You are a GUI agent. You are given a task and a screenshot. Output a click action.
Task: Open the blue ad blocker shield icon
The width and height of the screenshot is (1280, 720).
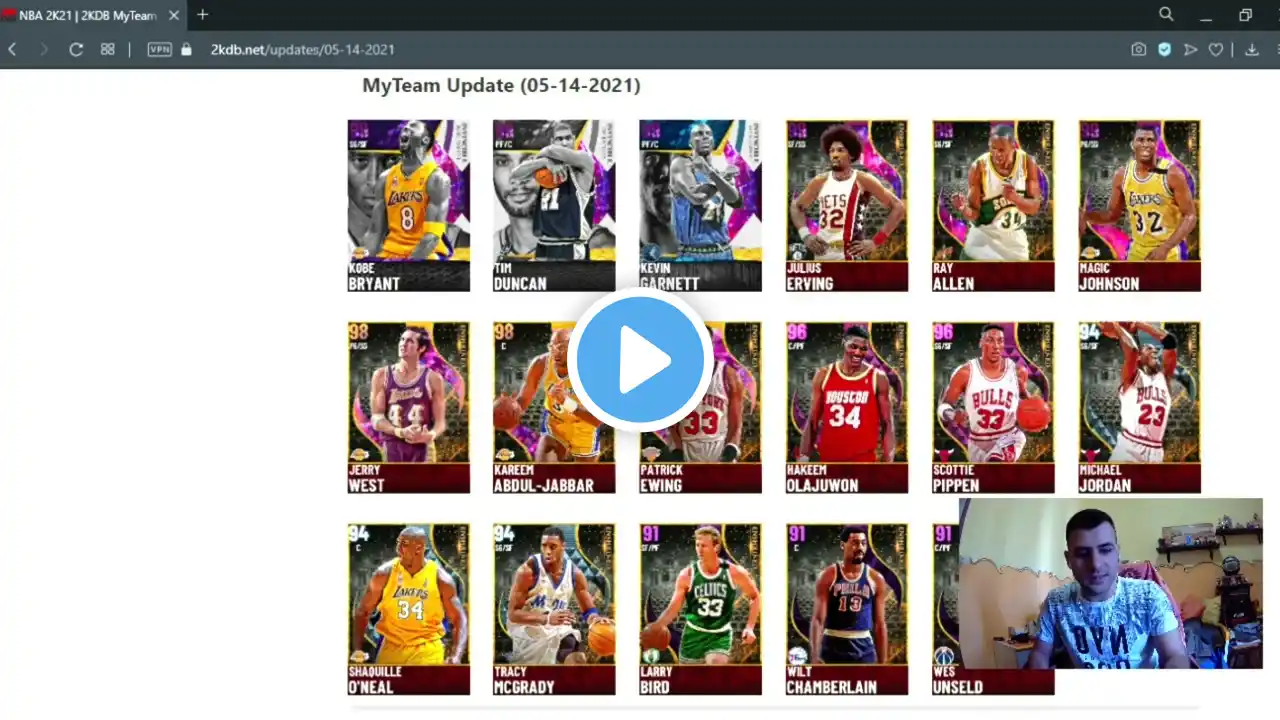[1165, 49]
